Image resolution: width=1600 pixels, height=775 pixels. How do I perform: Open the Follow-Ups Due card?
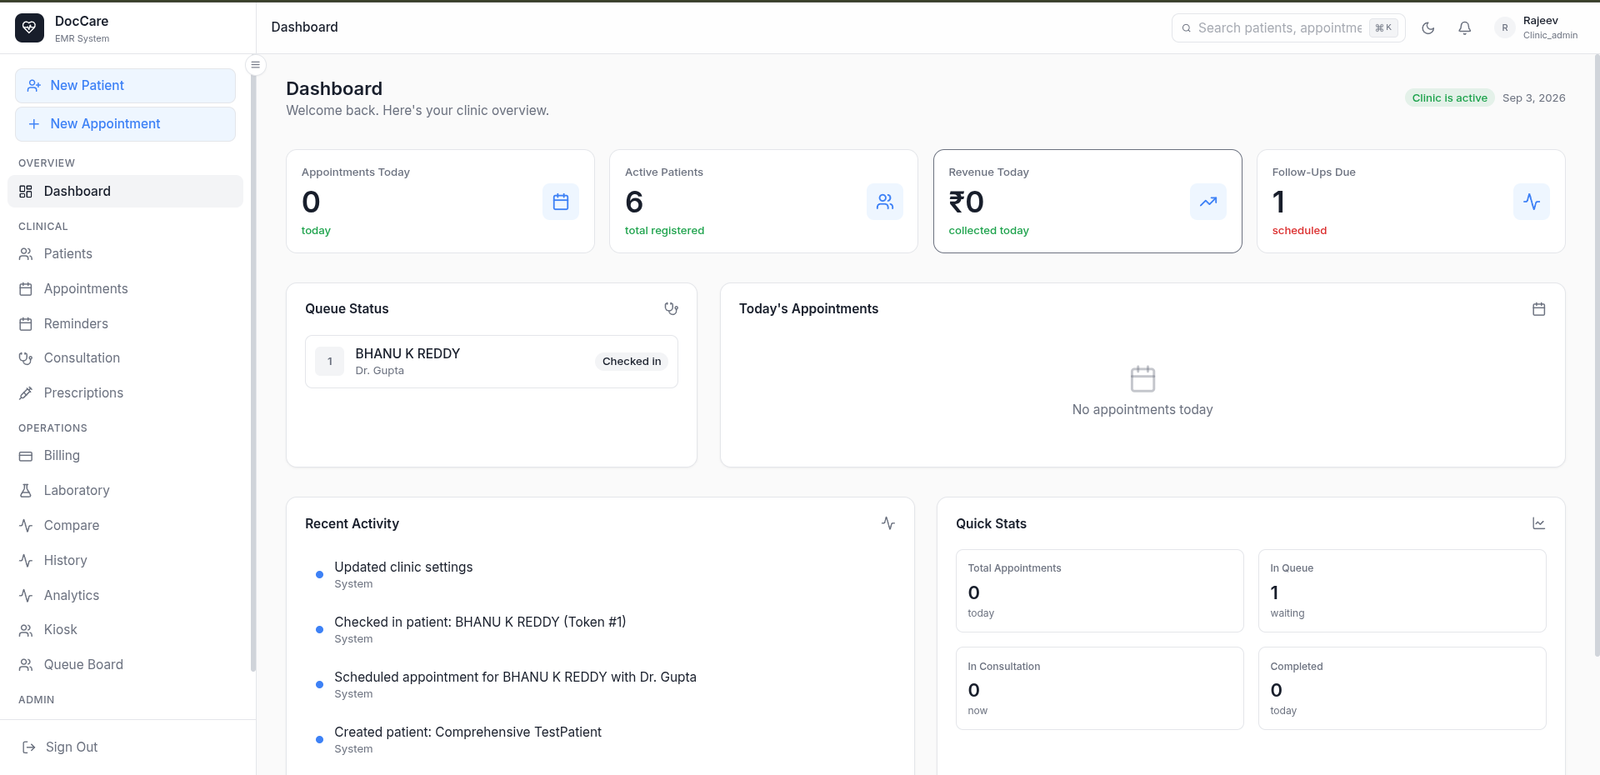(x=1411, y=201)
